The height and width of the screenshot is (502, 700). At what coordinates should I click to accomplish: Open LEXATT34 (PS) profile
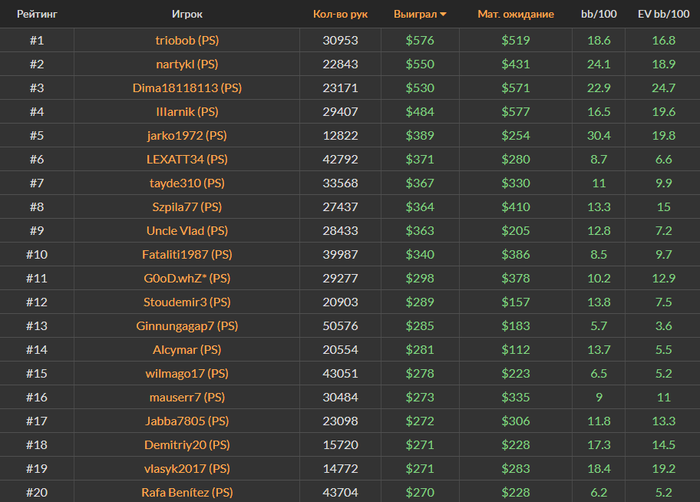pos(187,159)
